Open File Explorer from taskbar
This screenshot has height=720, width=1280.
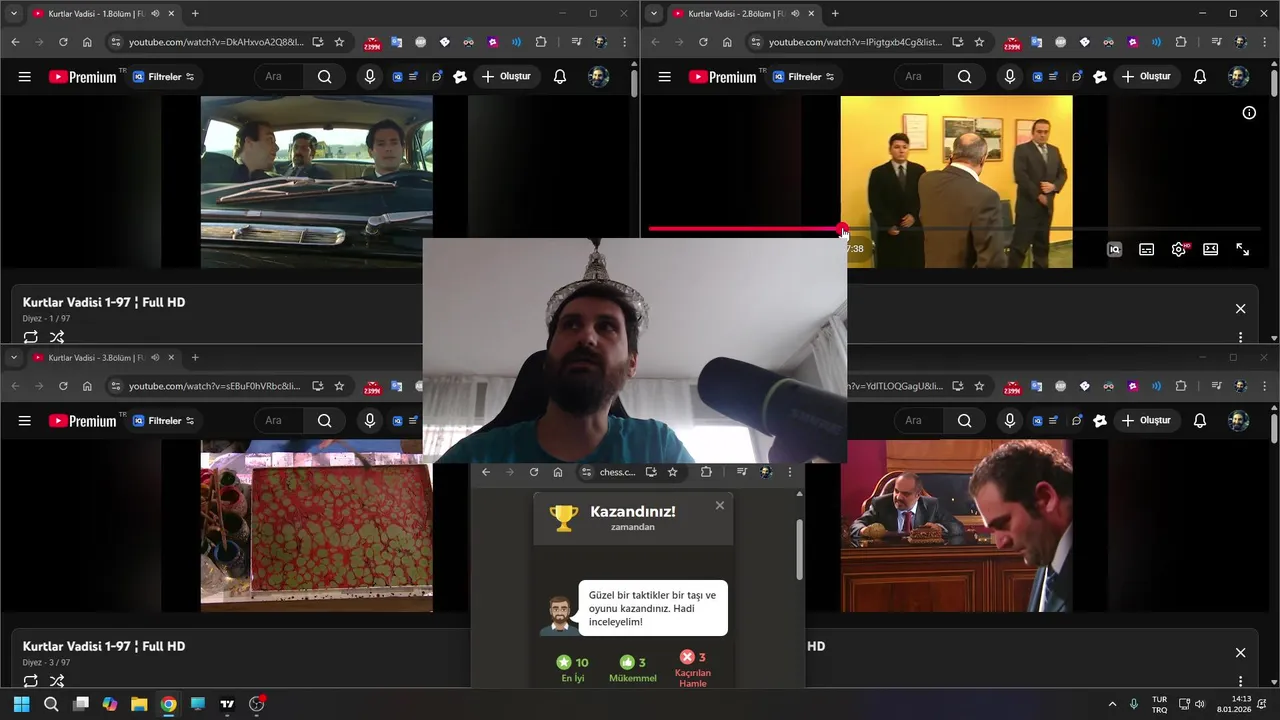139,704
